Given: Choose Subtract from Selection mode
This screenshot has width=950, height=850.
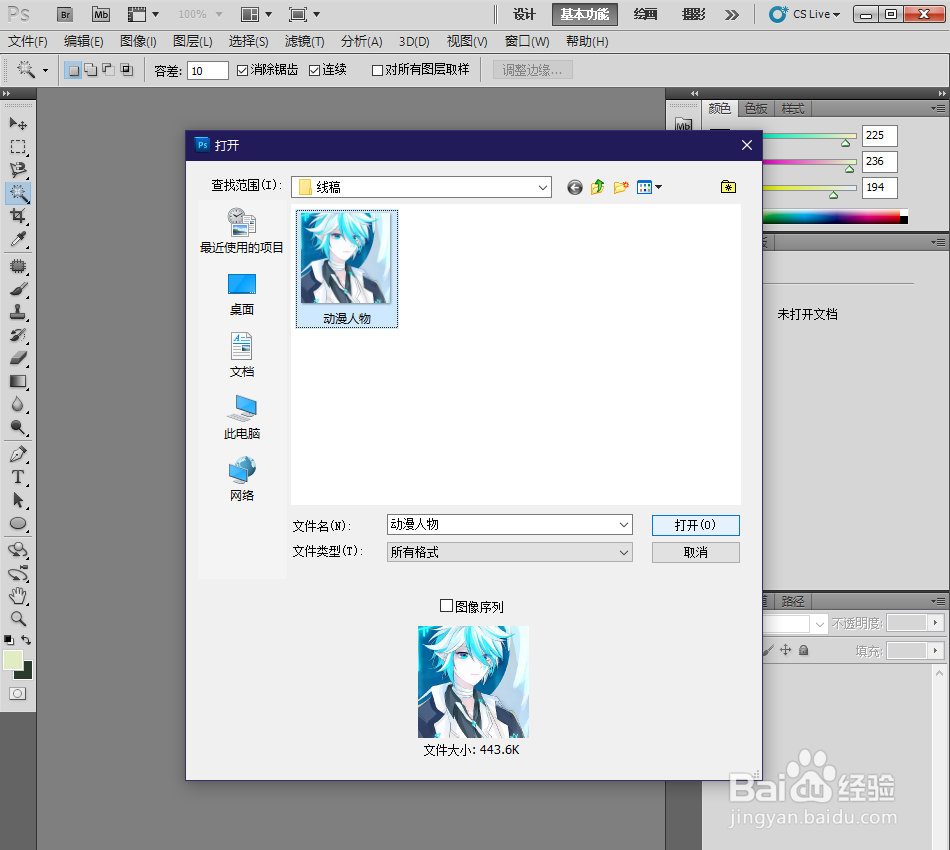Looking at the screenshot, I should point(108,70).
